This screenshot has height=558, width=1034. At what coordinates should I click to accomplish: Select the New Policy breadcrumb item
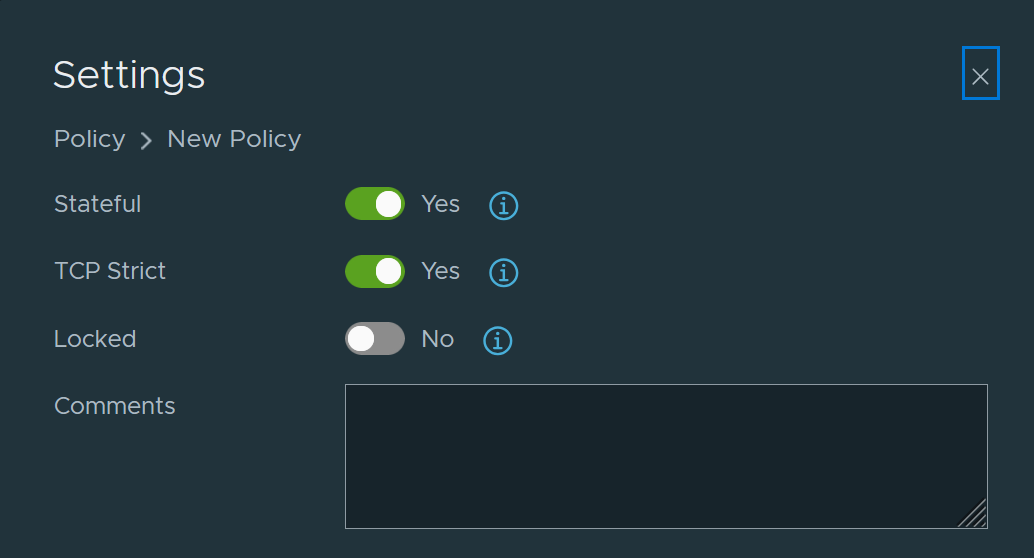[234, 139]
